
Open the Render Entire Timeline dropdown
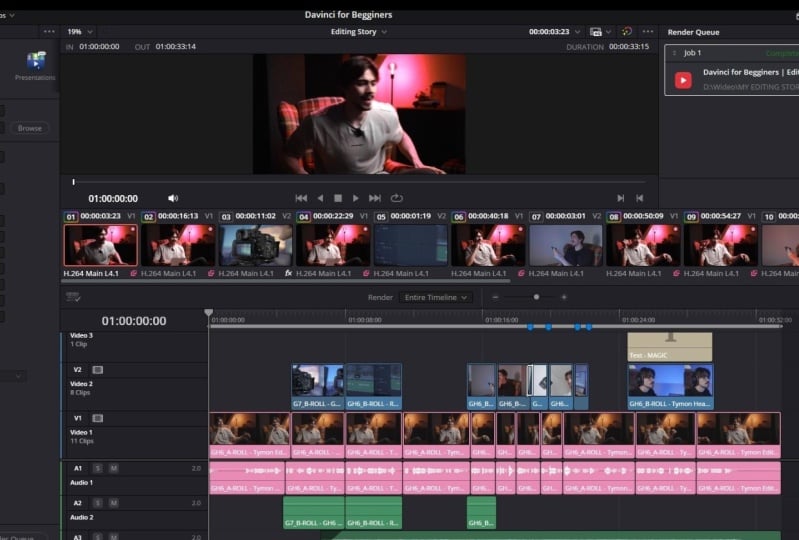pos(436,298)
